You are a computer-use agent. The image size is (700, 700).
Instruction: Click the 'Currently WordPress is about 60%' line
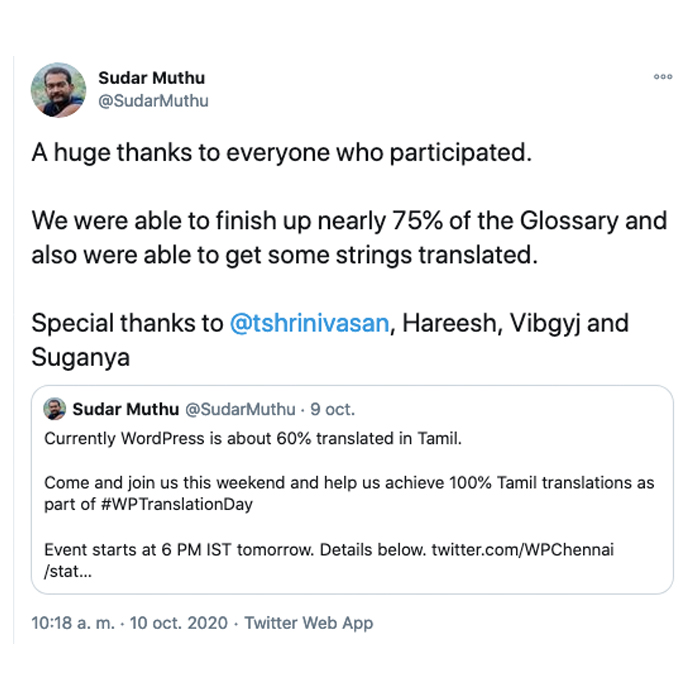[253, 438]
